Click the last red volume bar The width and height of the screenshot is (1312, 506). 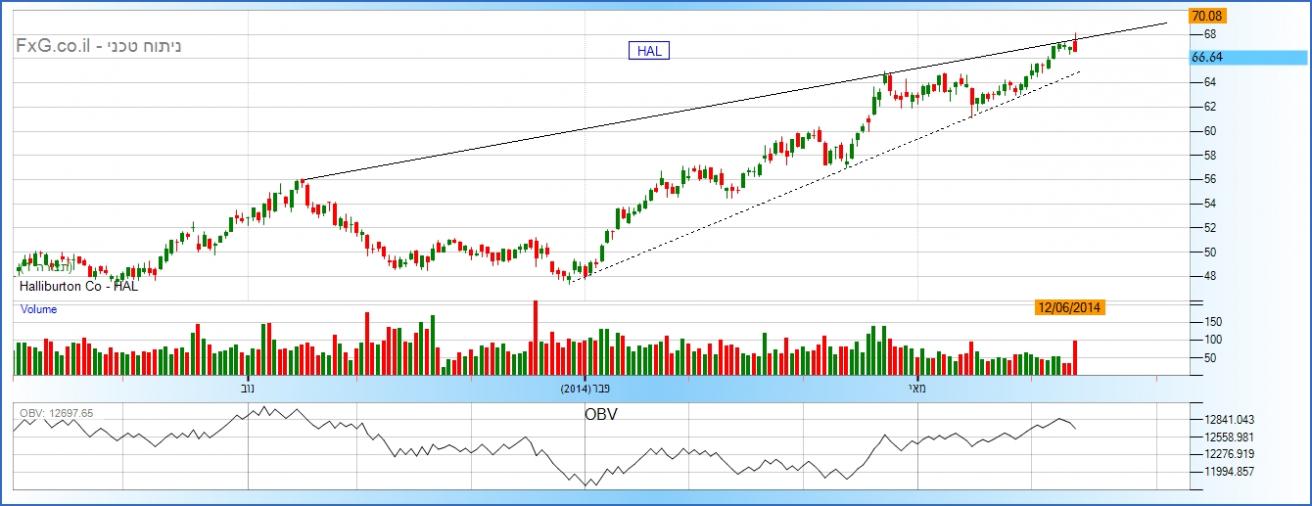click(x=1075, y=357)
